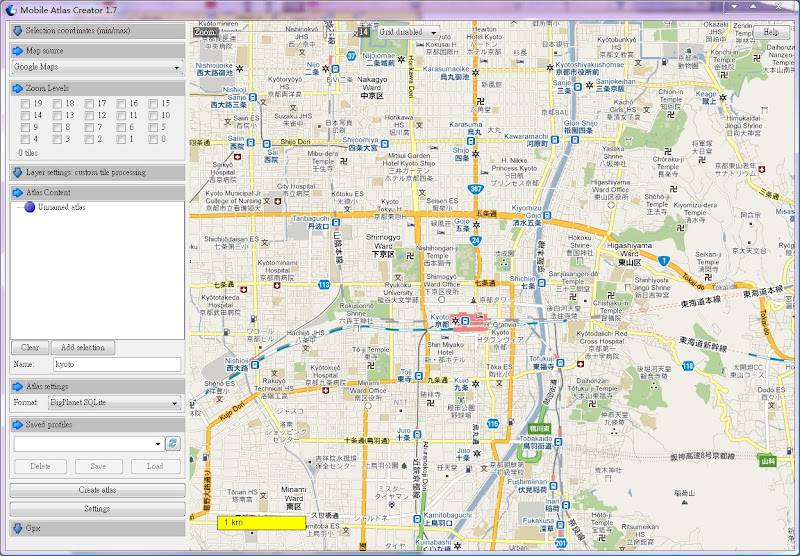Open the Google Maps map source dropdown
800x556 pixels.
coord(97,67)
